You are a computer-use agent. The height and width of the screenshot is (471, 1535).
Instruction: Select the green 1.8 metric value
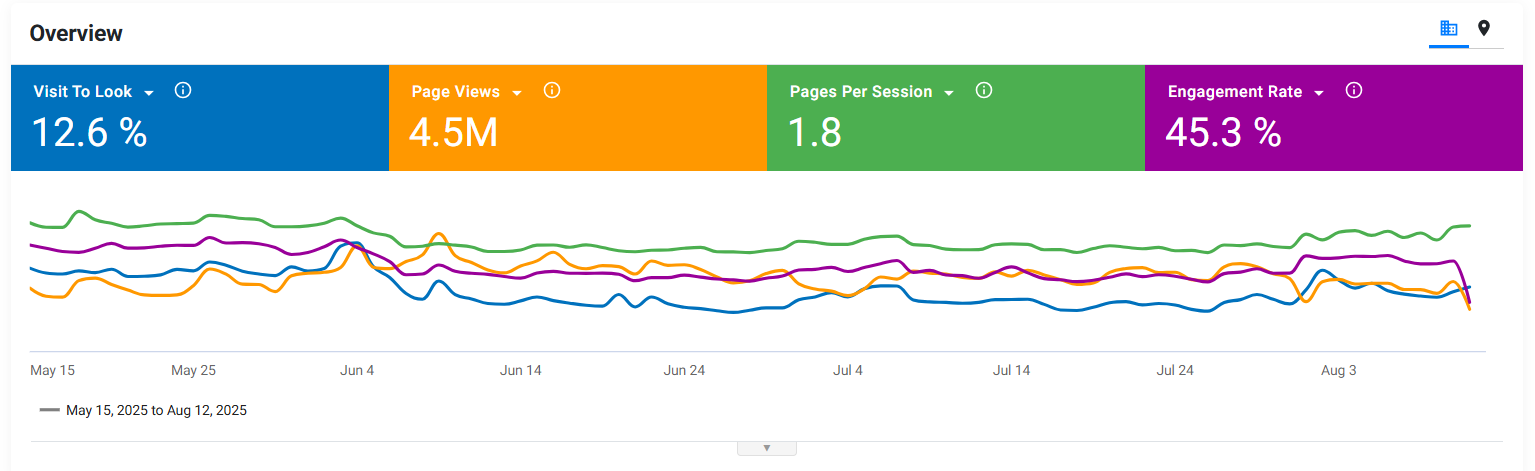tap(815, 132)
